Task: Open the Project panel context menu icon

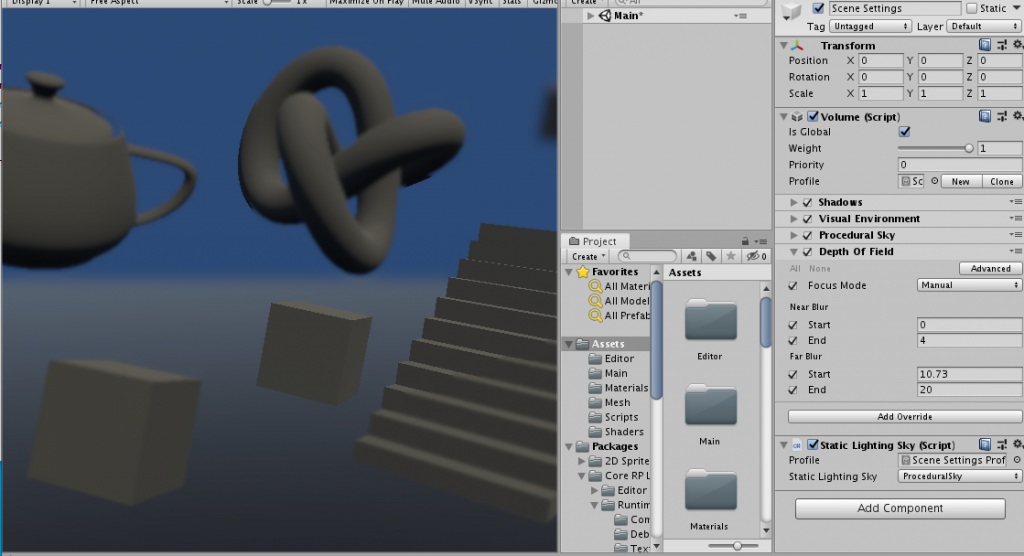Action: click(761, 241)
